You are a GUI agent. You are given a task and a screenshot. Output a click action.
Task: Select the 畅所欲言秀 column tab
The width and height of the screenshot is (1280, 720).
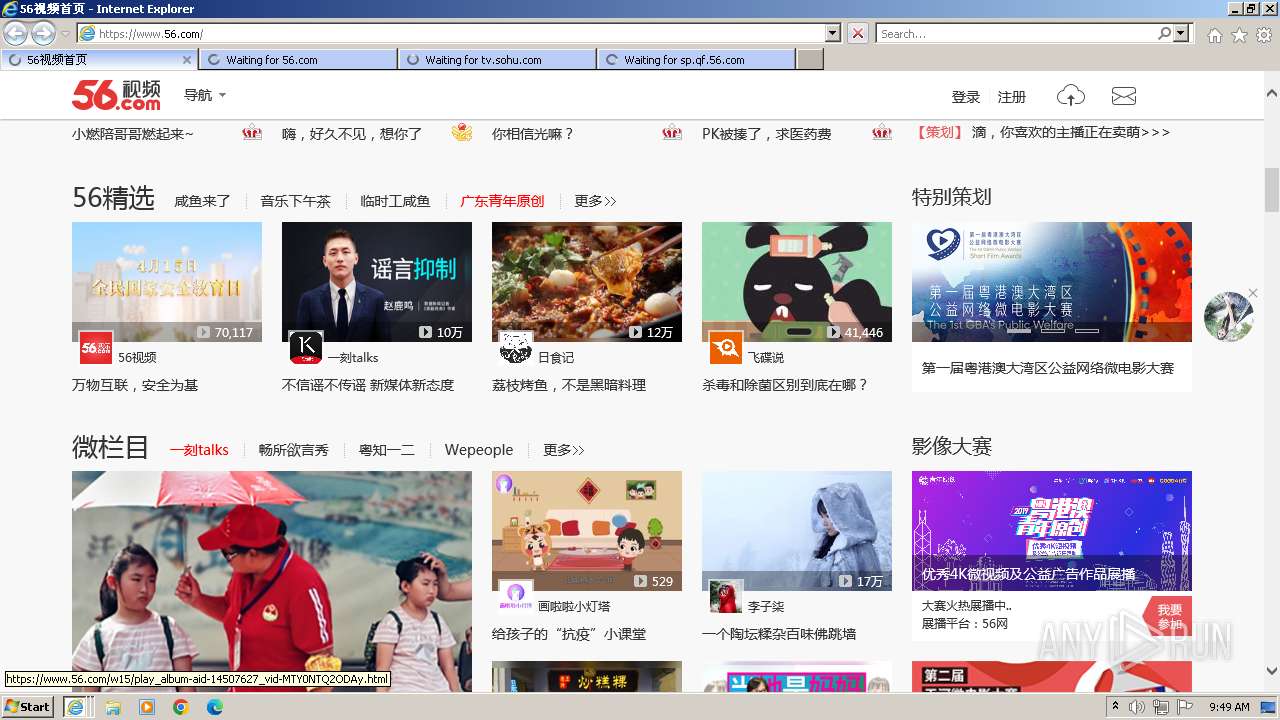click(x=293, y=450)
